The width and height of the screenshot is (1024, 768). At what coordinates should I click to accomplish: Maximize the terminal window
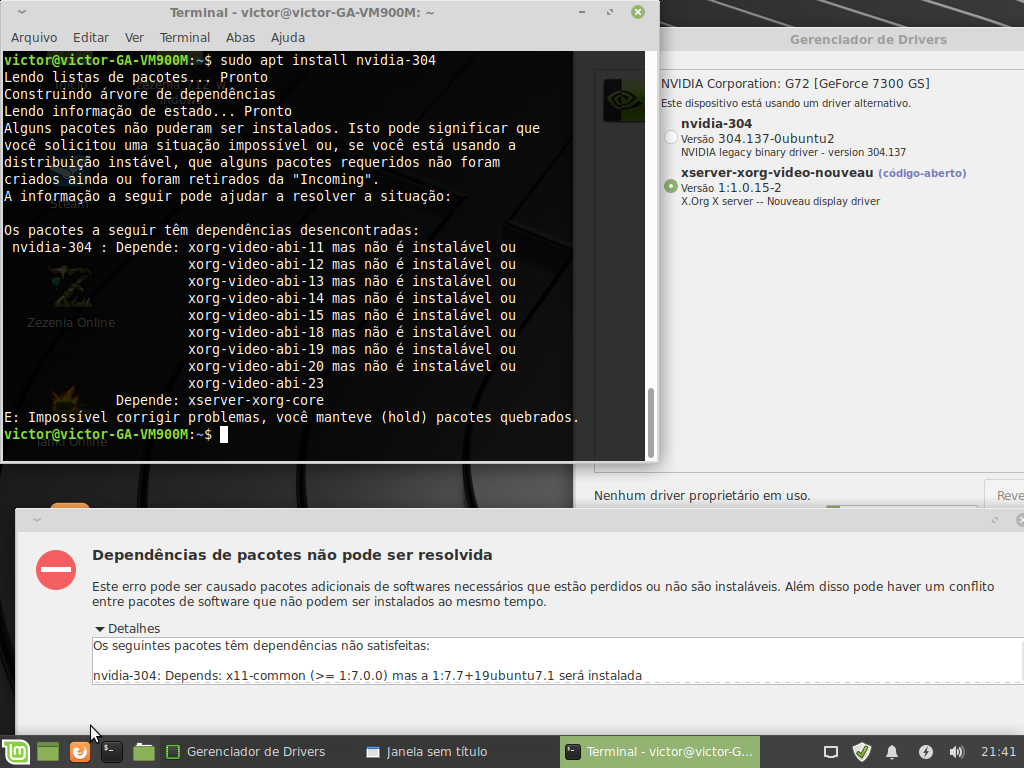click(x=610, y=12)
